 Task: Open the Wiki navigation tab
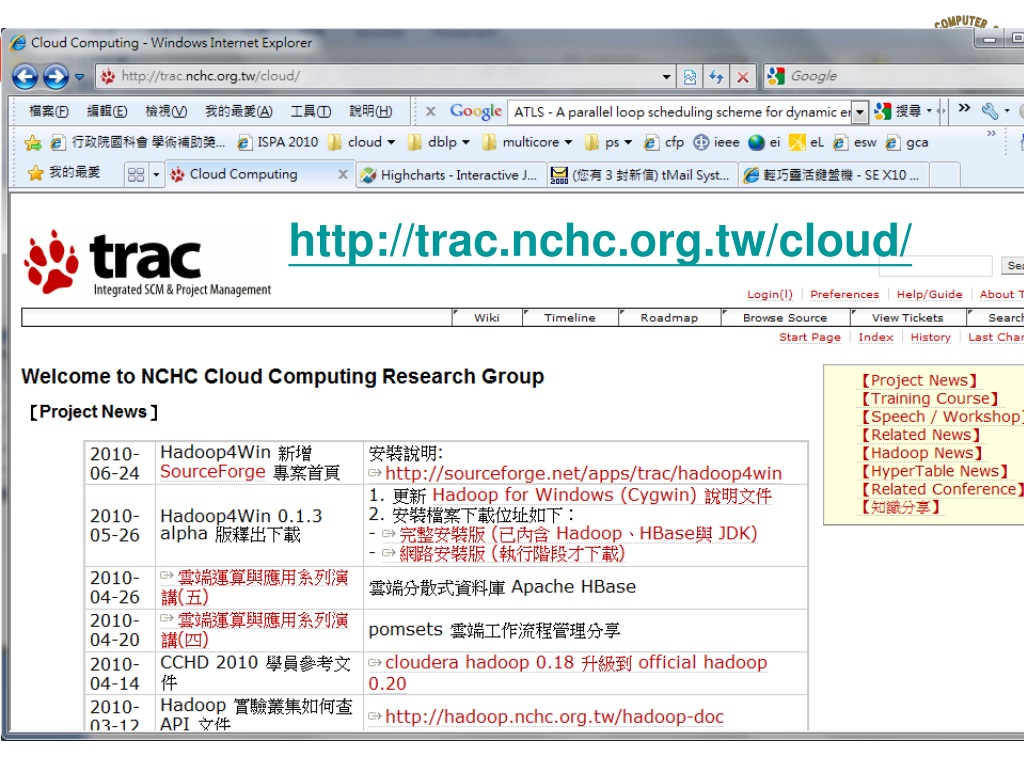click(x=487, y=318)
